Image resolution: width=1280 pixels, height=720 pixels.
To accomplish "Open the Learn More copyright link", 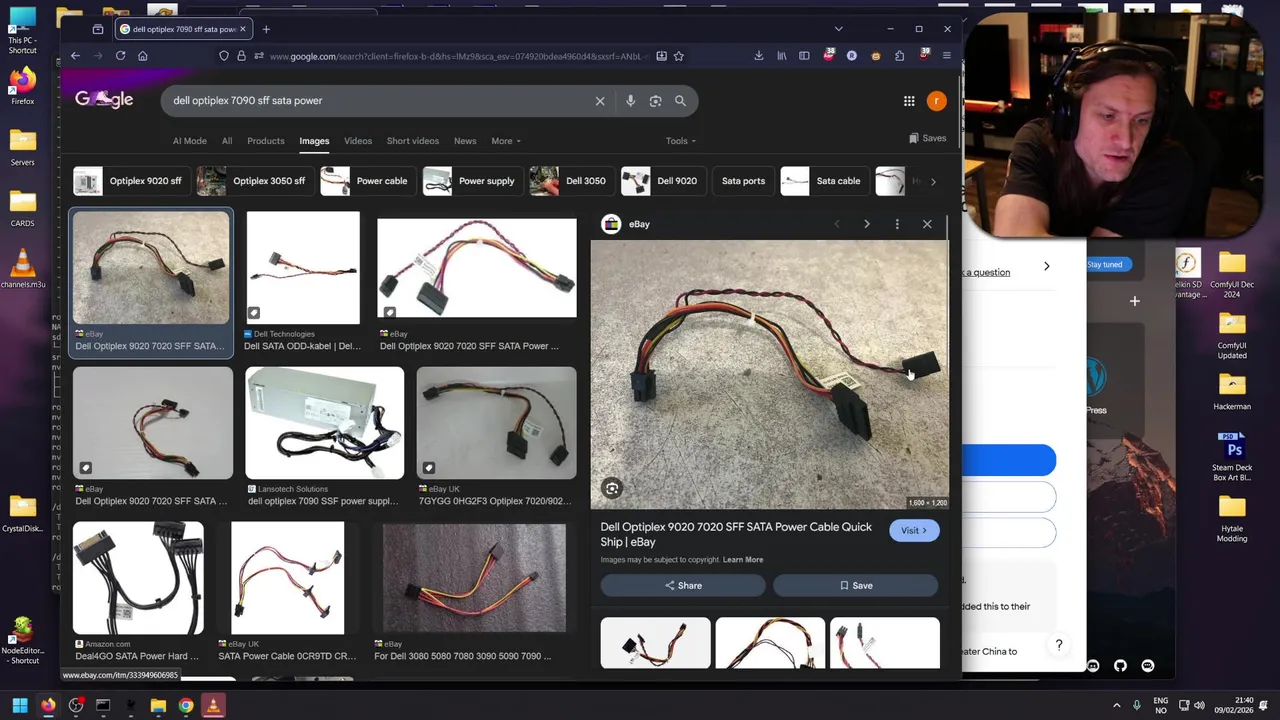I will 743,560.
